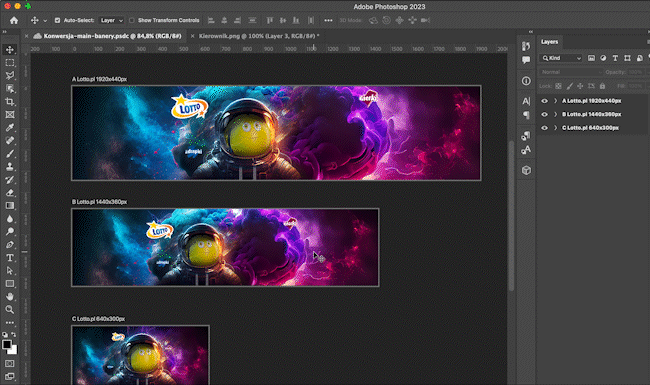Select the Frame tool
This screenshot has height=385, width=650.
[10, 114]
